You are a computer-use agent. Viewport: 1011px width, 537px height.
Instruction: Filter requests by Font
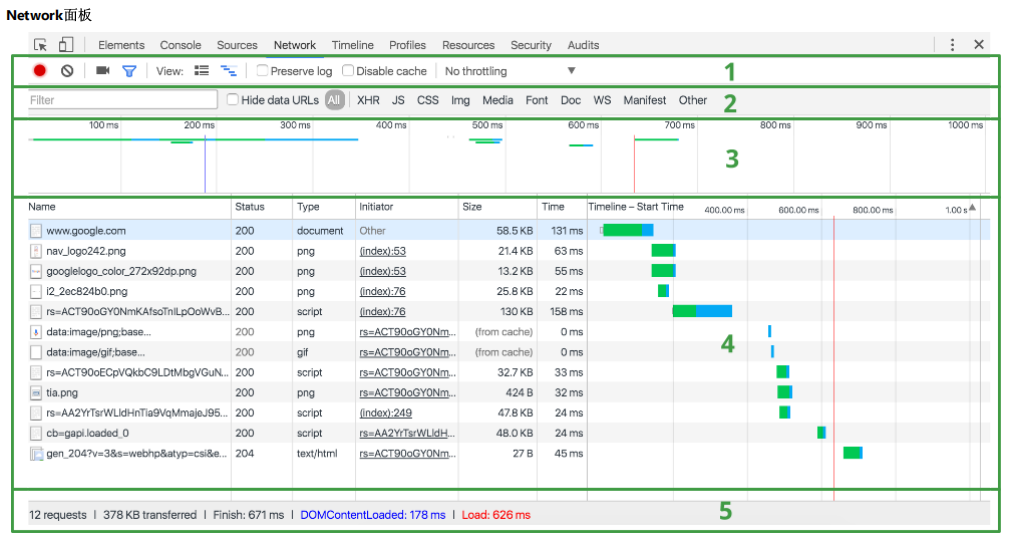[536, 100]
